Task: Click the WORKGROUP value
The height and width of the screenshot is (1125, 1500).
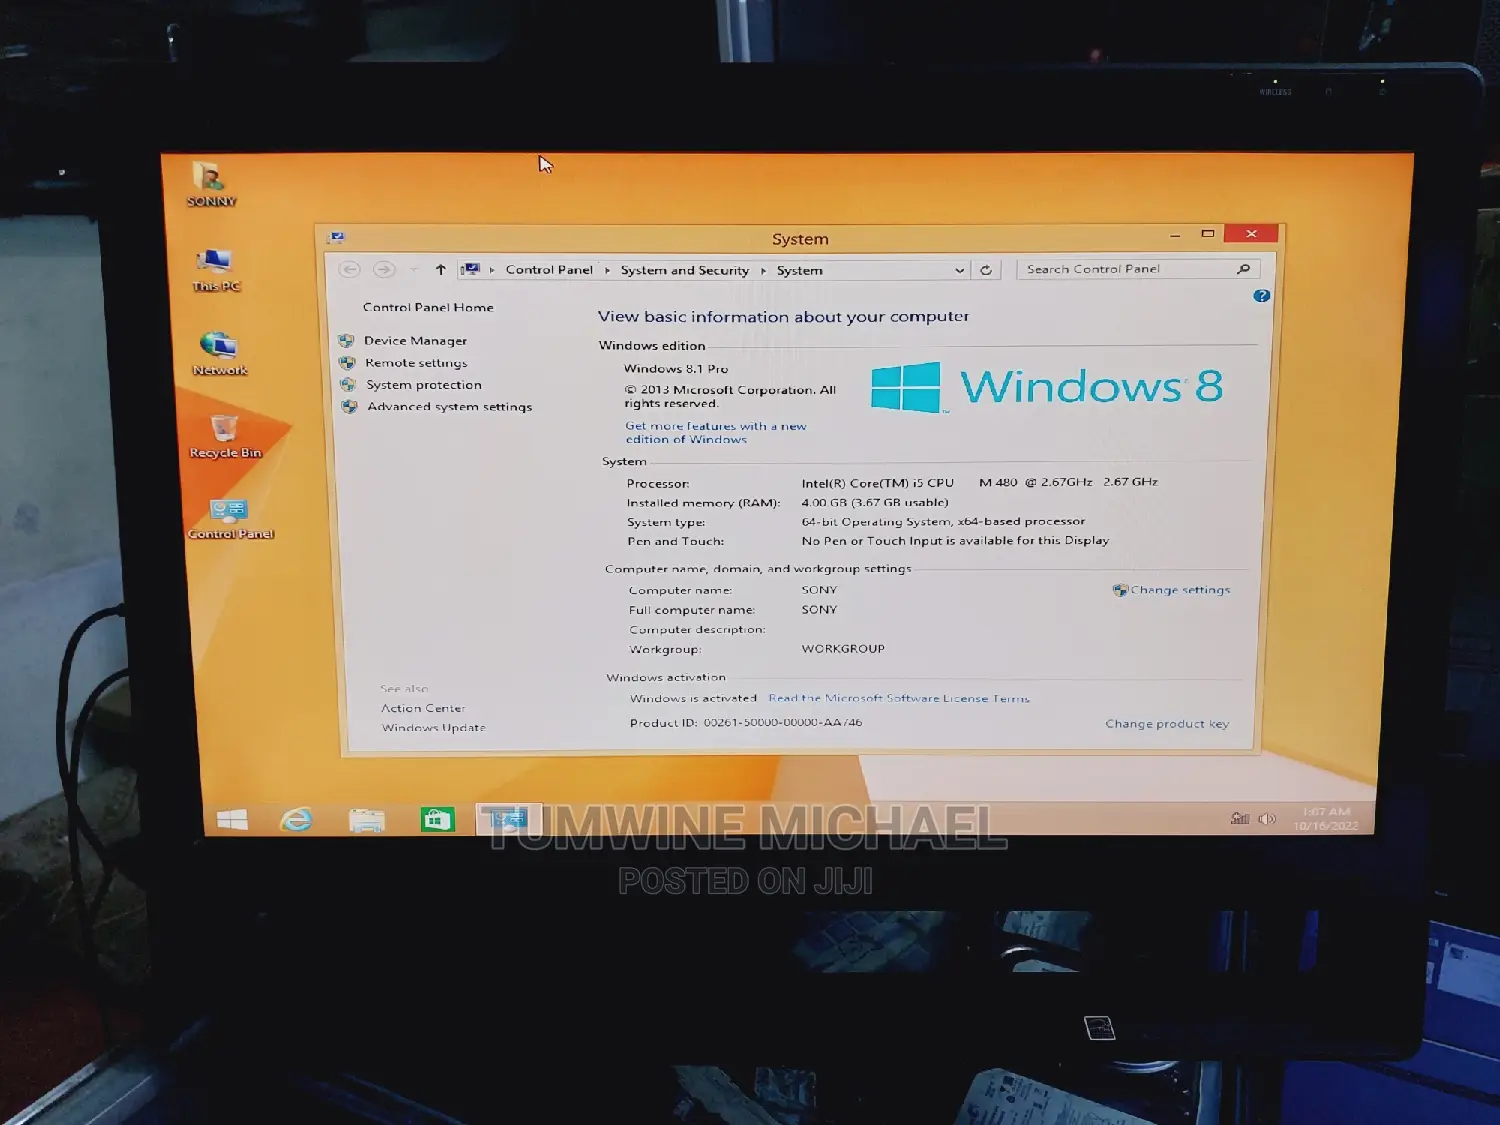Action: coord(843,649)
